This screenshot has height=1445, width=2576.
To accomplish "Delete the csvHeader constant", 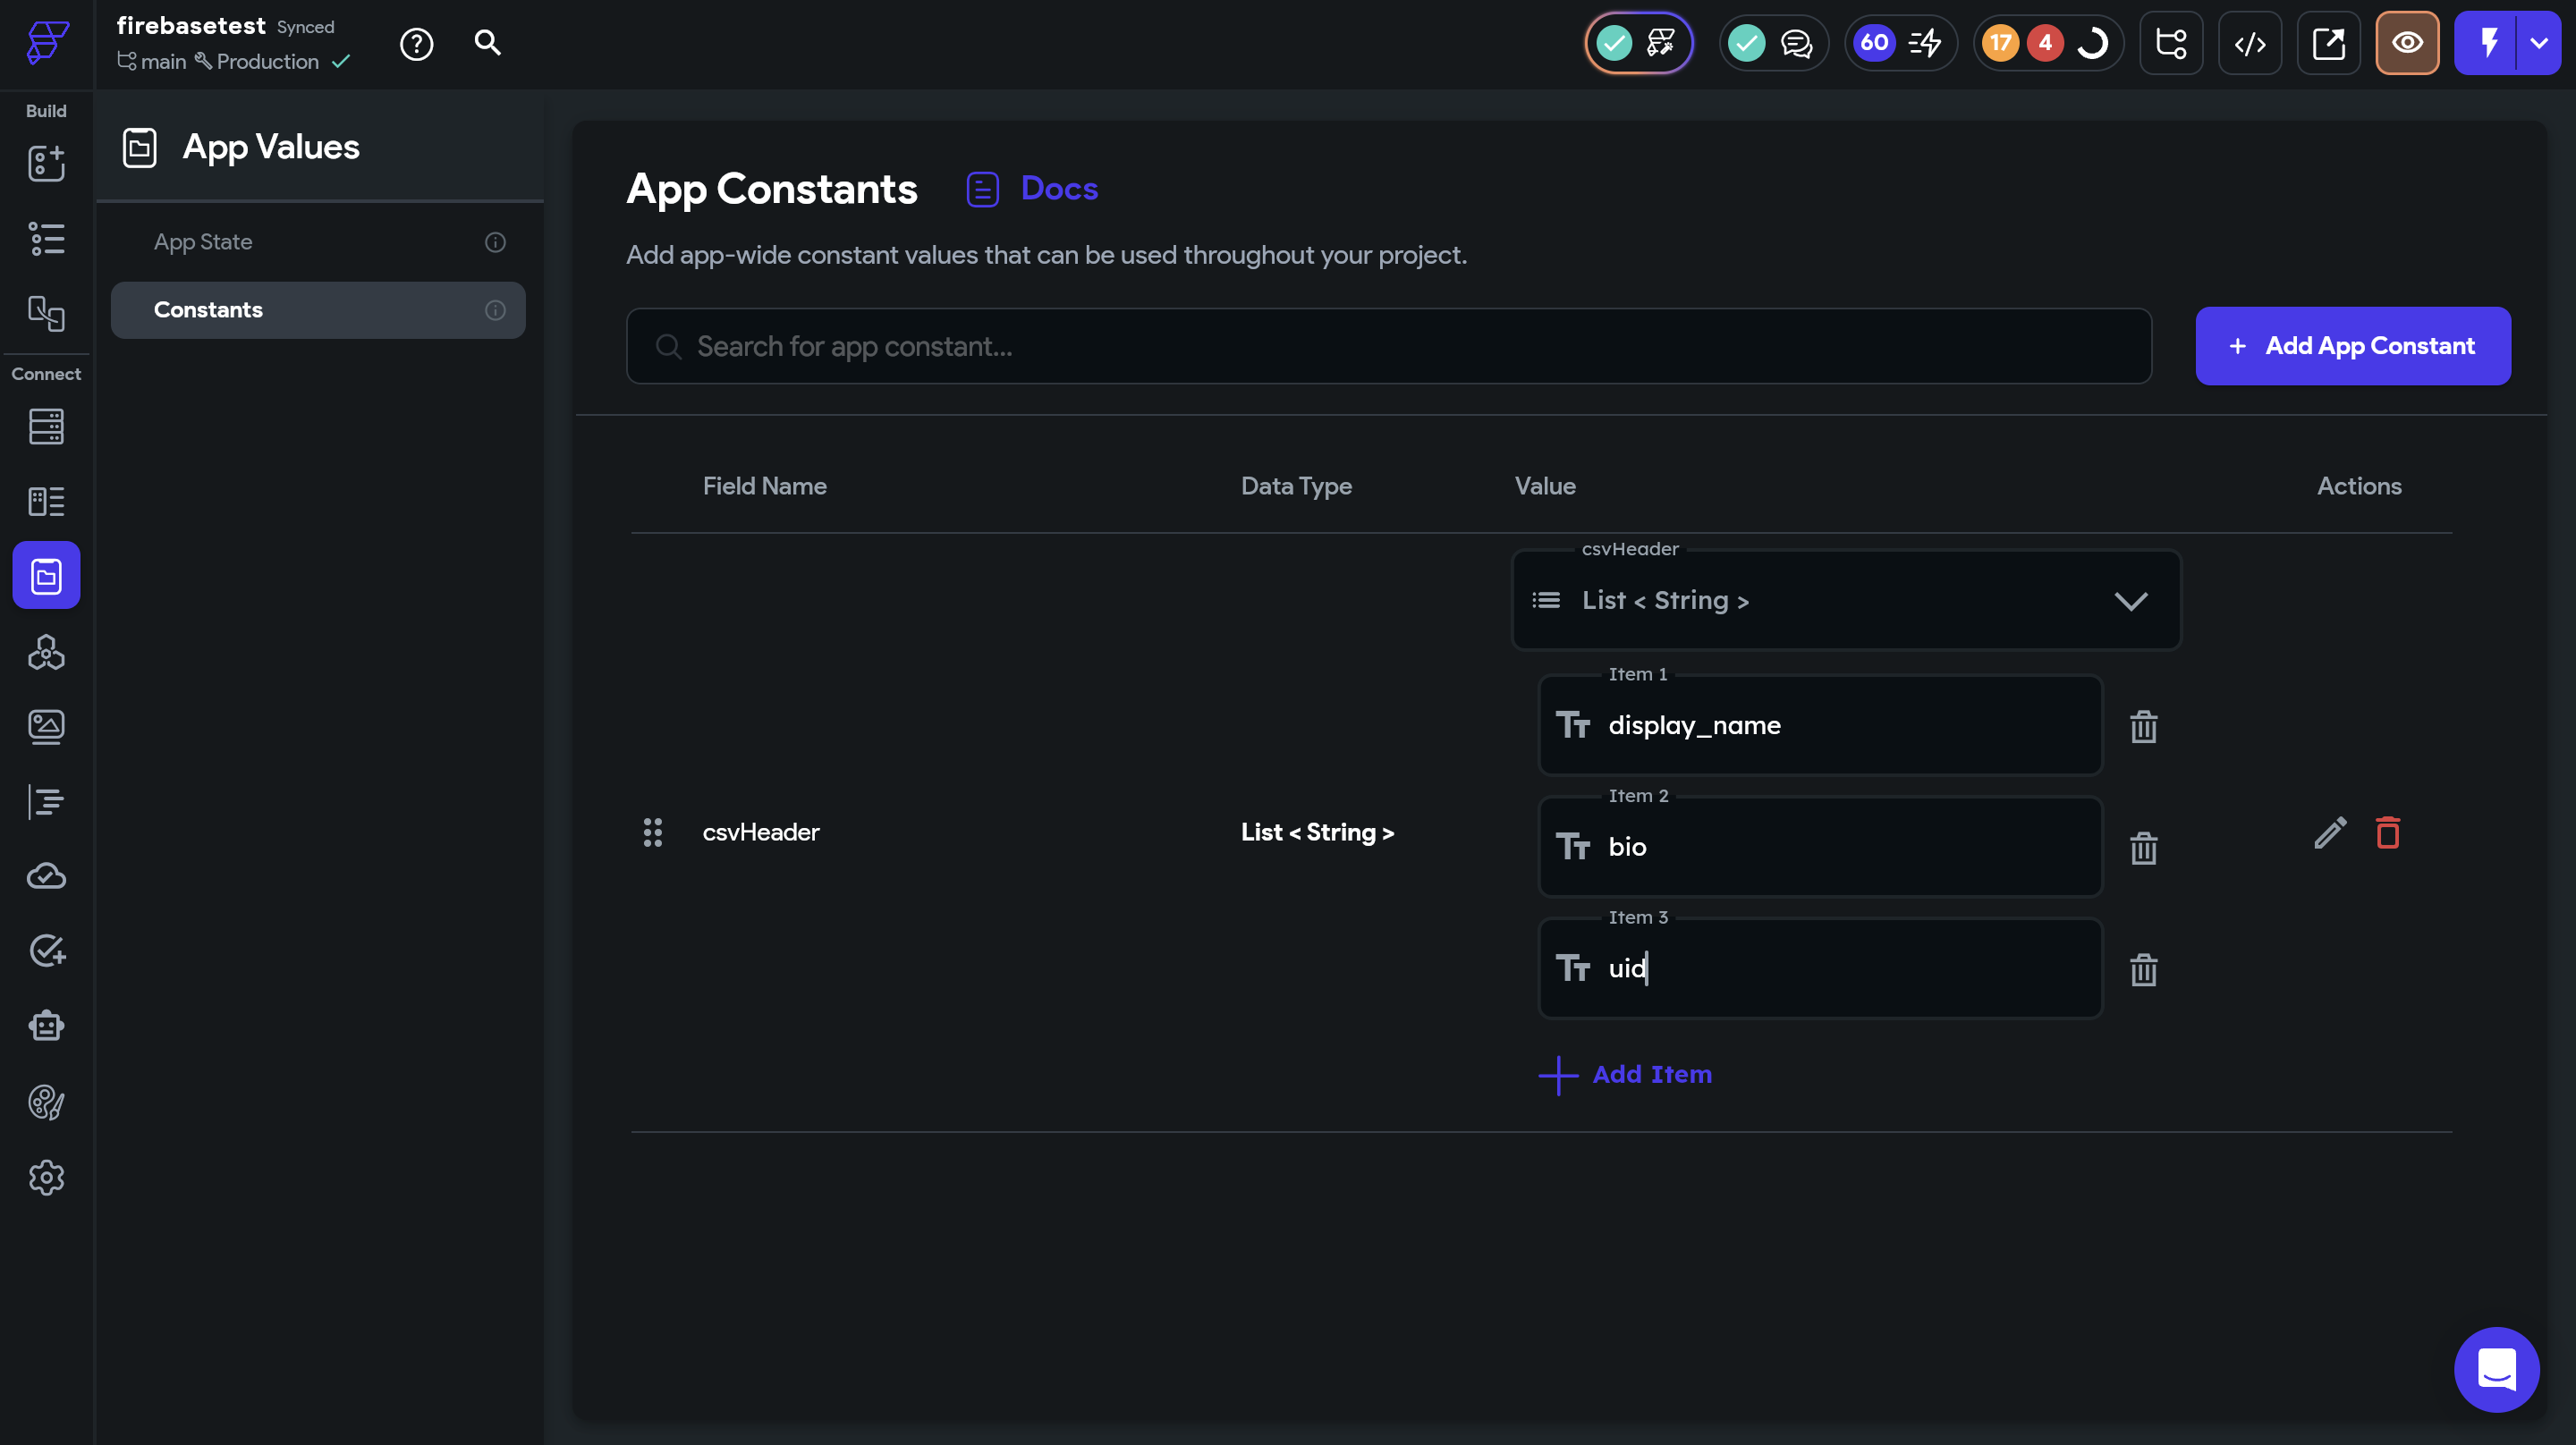I will point(2387,832).
